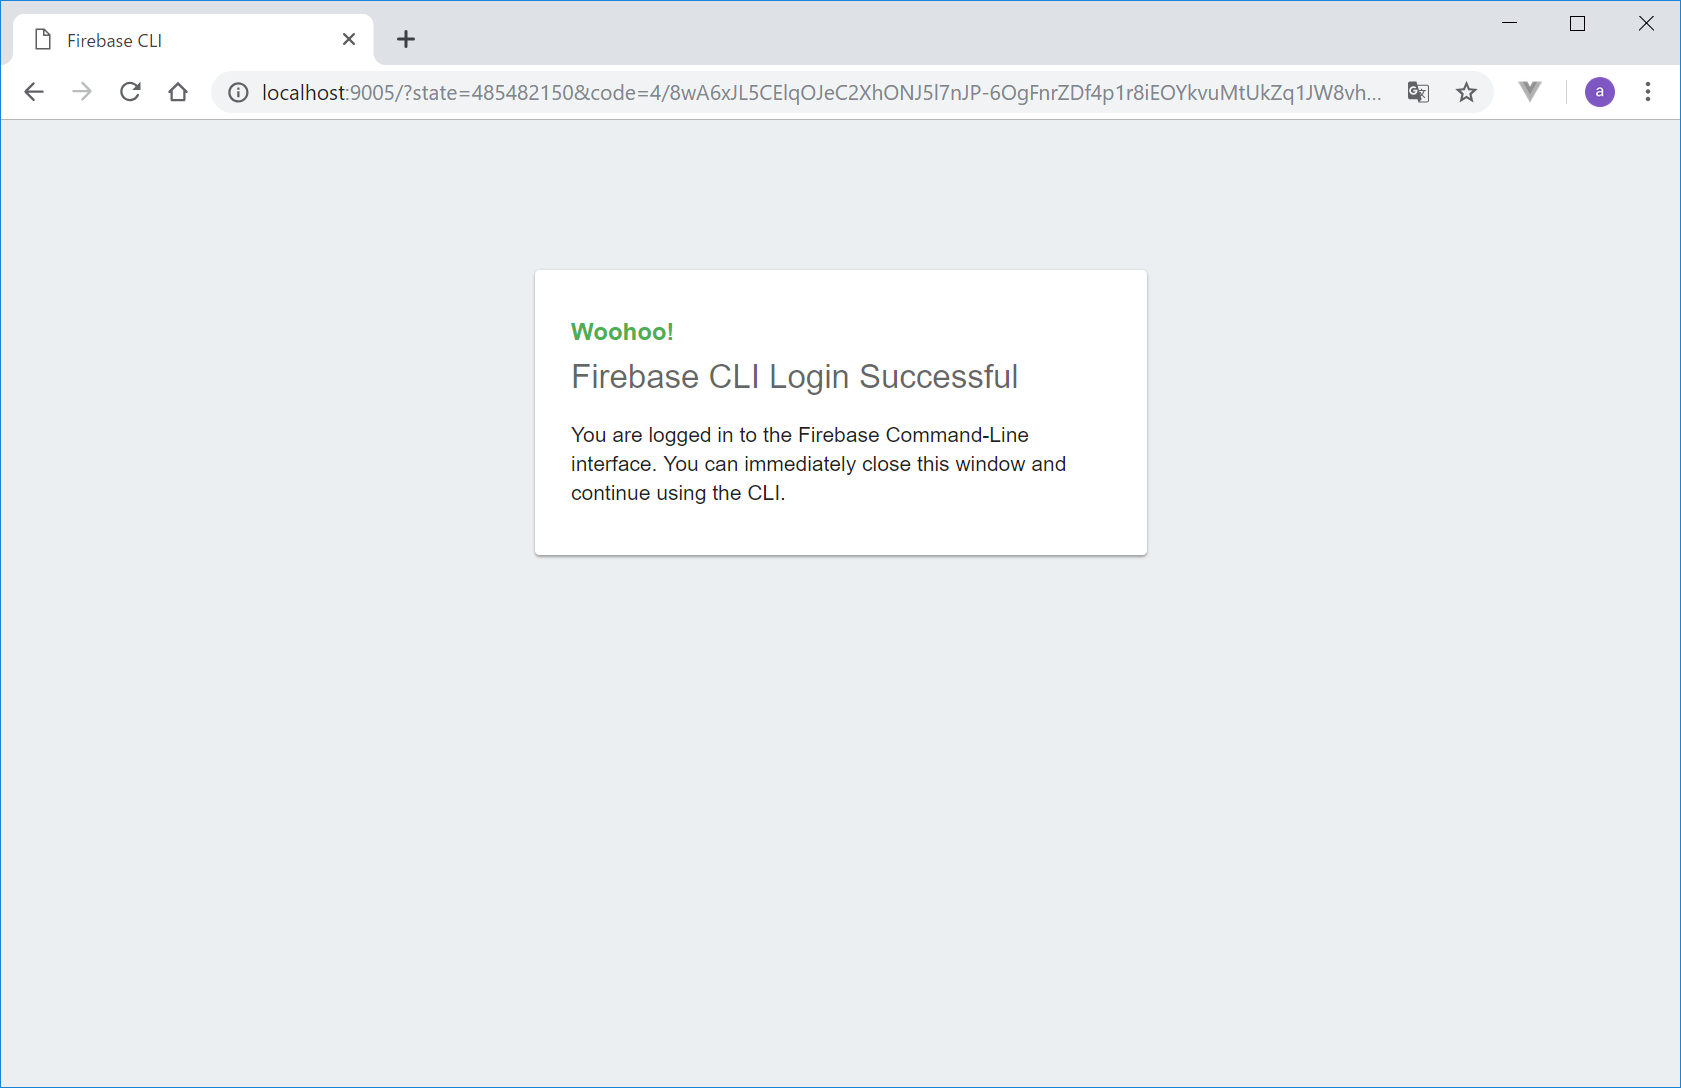The width and height of the screenshot is (1681, 1088).
Task: Minimize the browser window
Action: (x=1510, y=23)
